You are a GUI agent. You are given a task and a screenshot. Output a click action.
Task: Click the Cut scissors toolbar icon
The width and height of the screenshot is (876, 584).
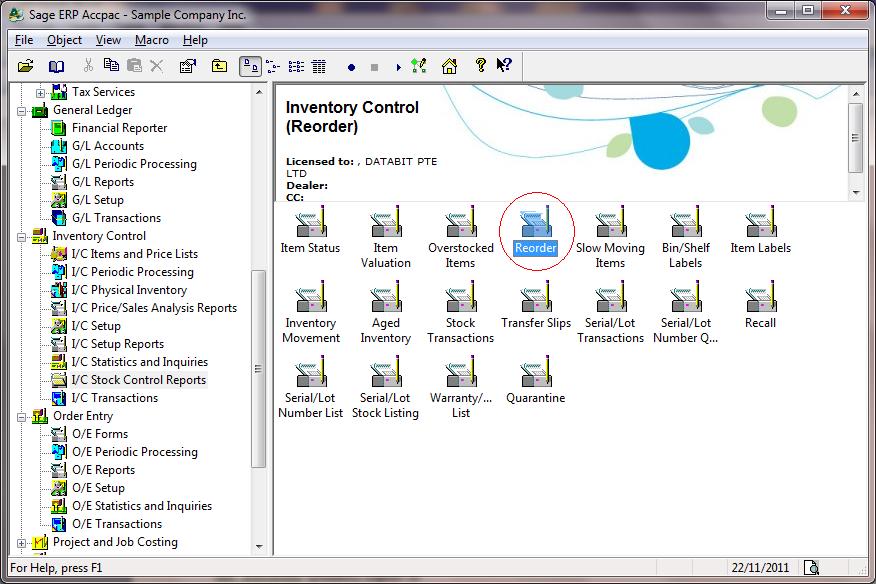tap(88, 65)
